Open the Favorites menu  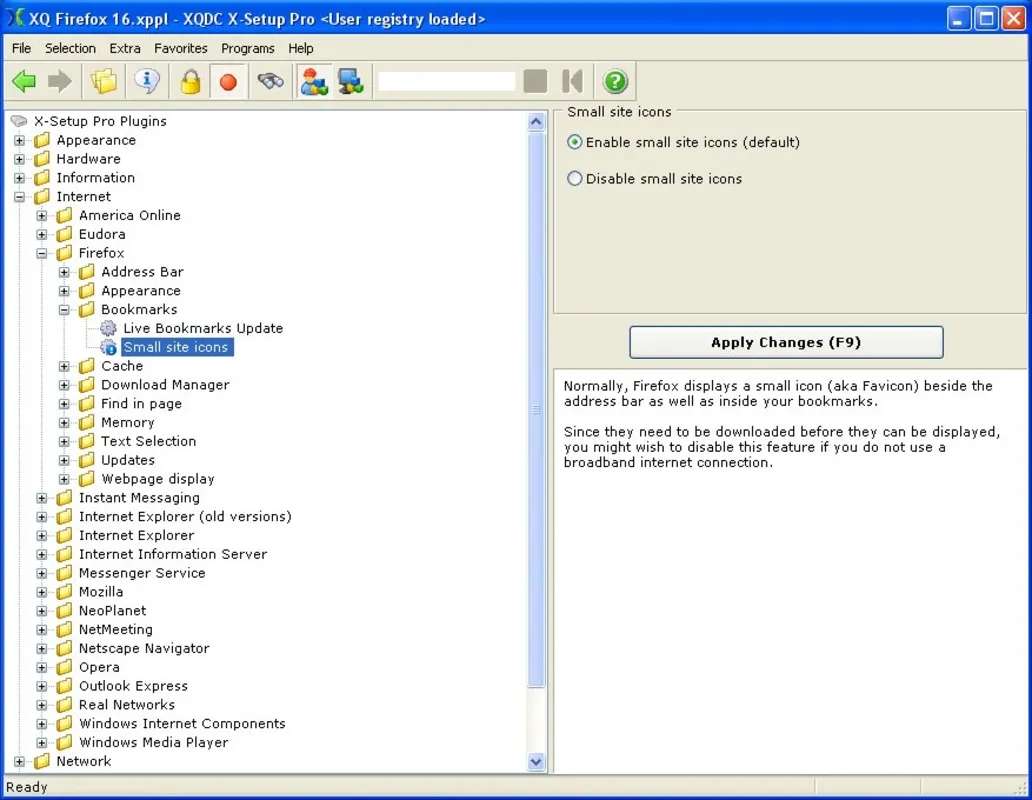point(180,48)
